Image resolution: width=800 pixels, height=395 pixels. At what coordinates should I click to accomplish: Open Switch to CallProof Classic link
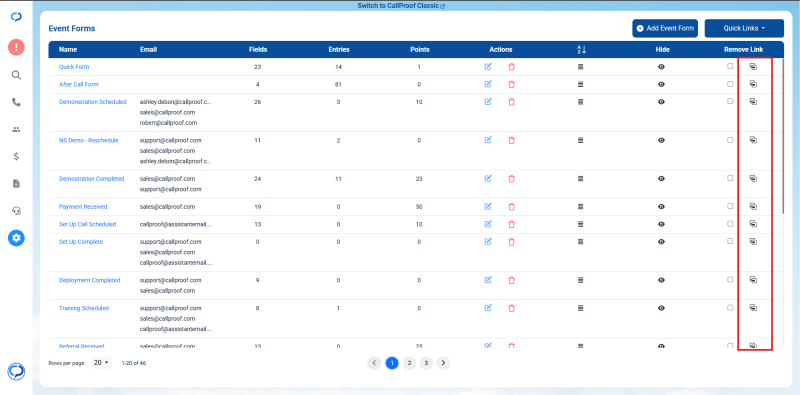click(401, 6)
